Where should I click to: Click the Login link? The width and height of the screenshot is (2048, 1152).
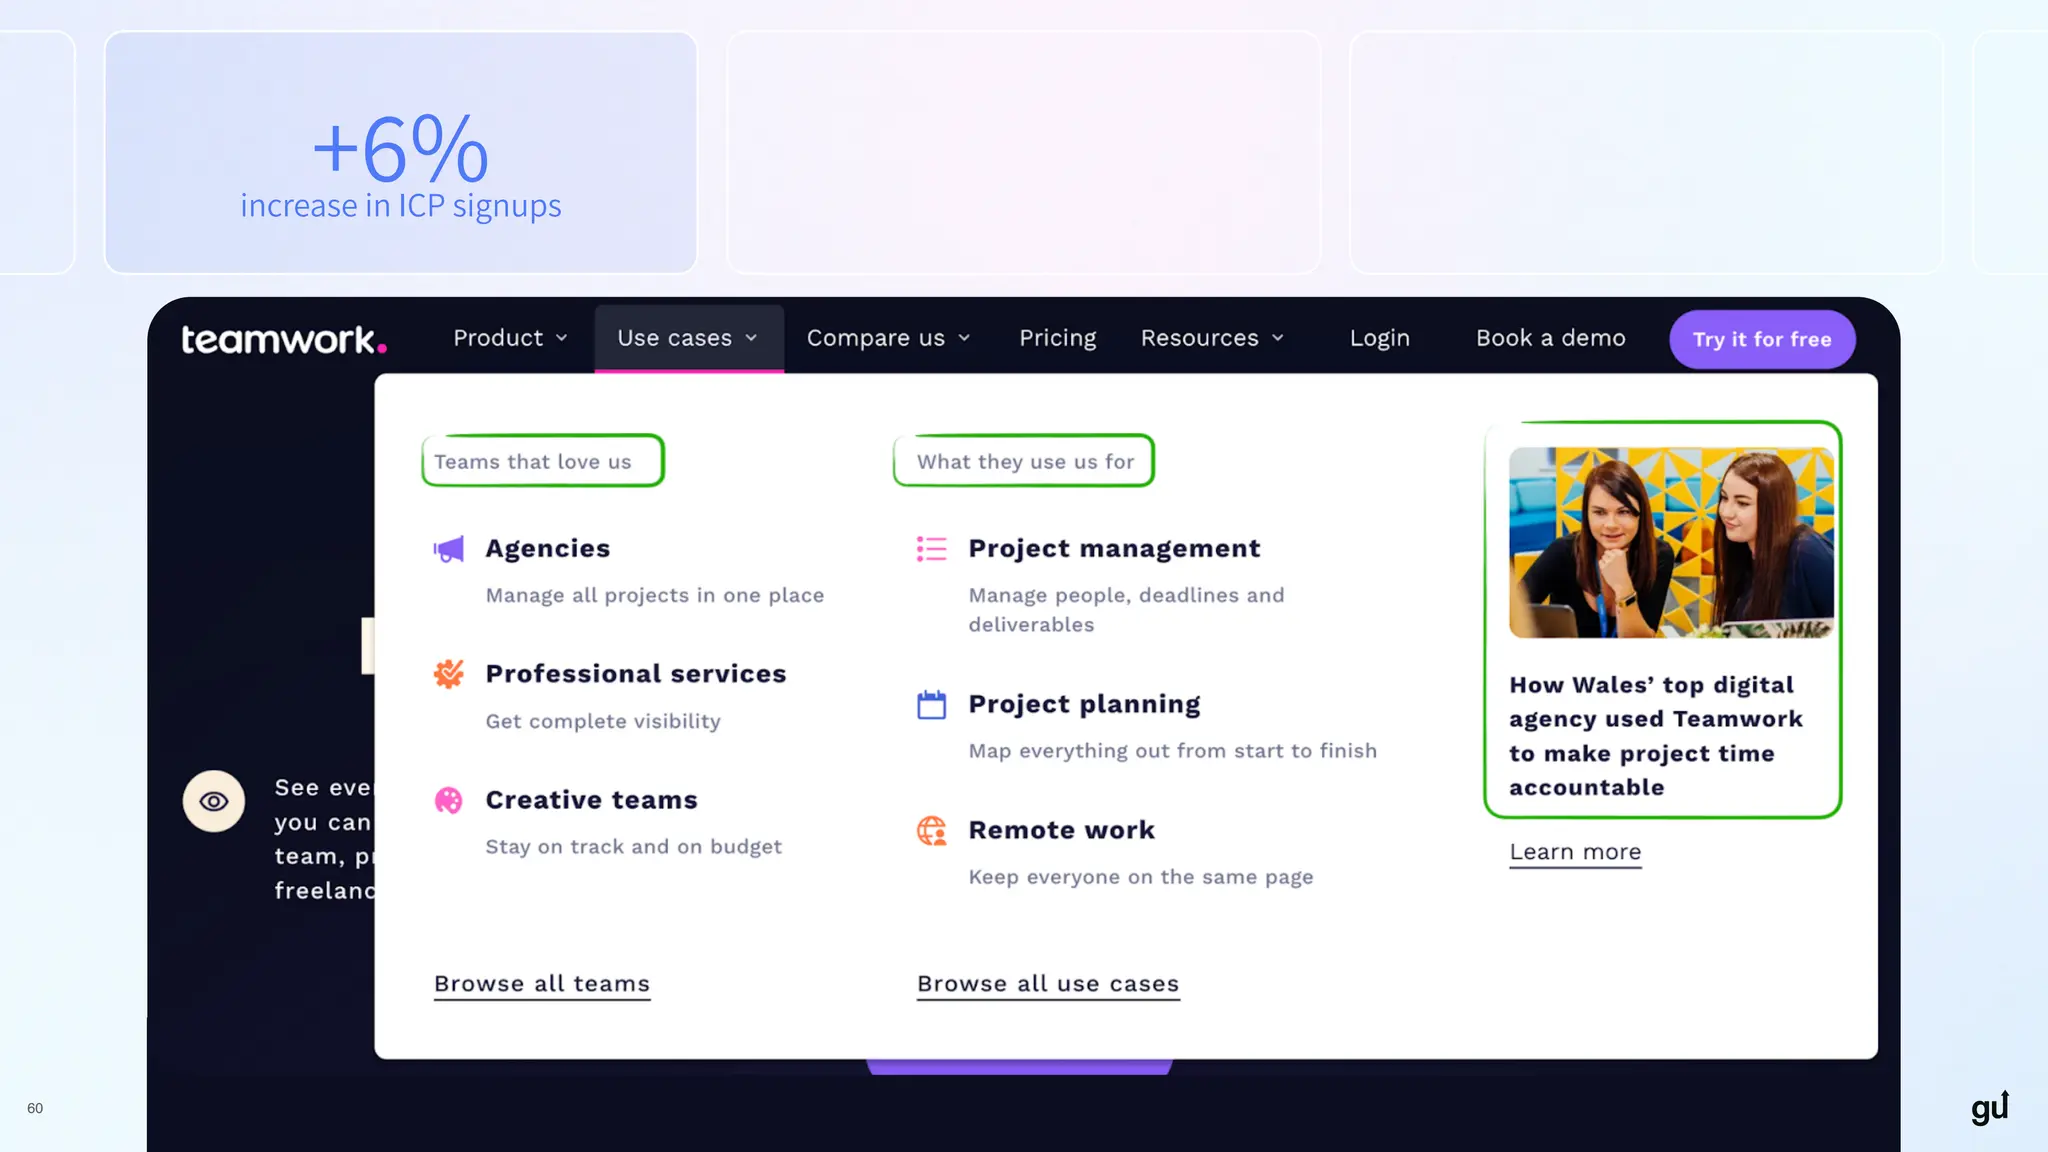point(1380,338)
